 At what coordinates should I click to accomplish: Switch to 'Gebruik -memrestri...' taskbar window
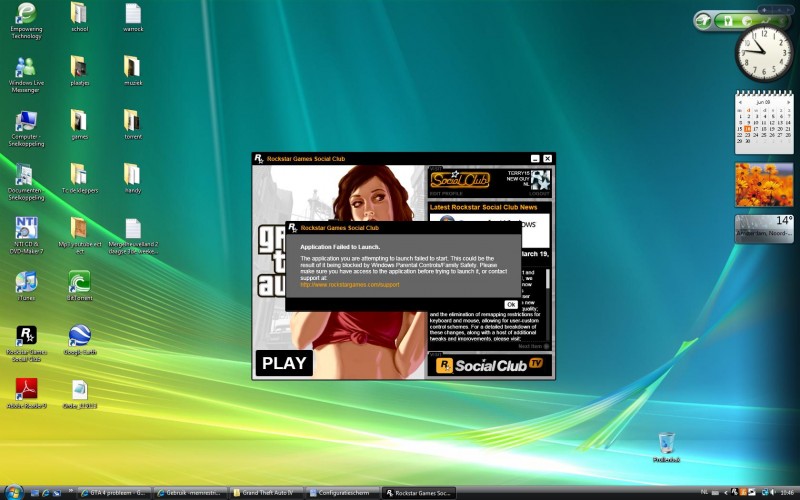[190, 493]
